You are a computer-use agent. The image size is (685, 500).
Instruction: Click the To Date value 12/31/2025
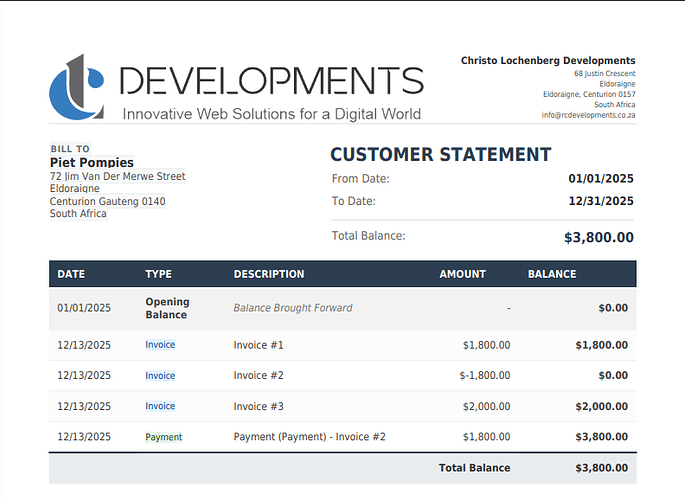[600, 201]
